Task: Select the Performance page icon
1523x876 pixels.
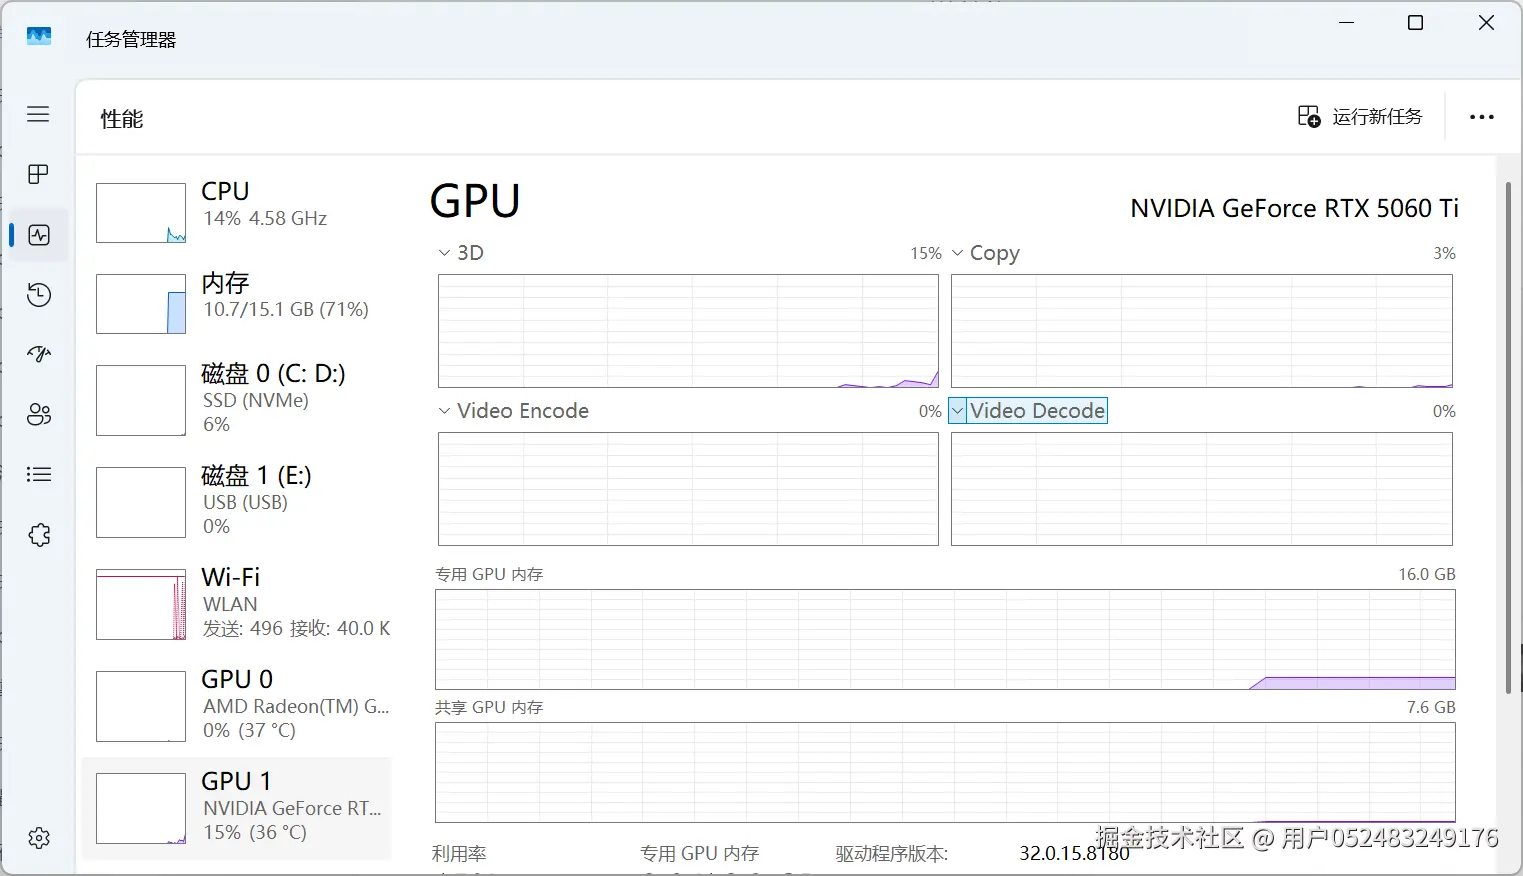Action: (x=39, y=235)
